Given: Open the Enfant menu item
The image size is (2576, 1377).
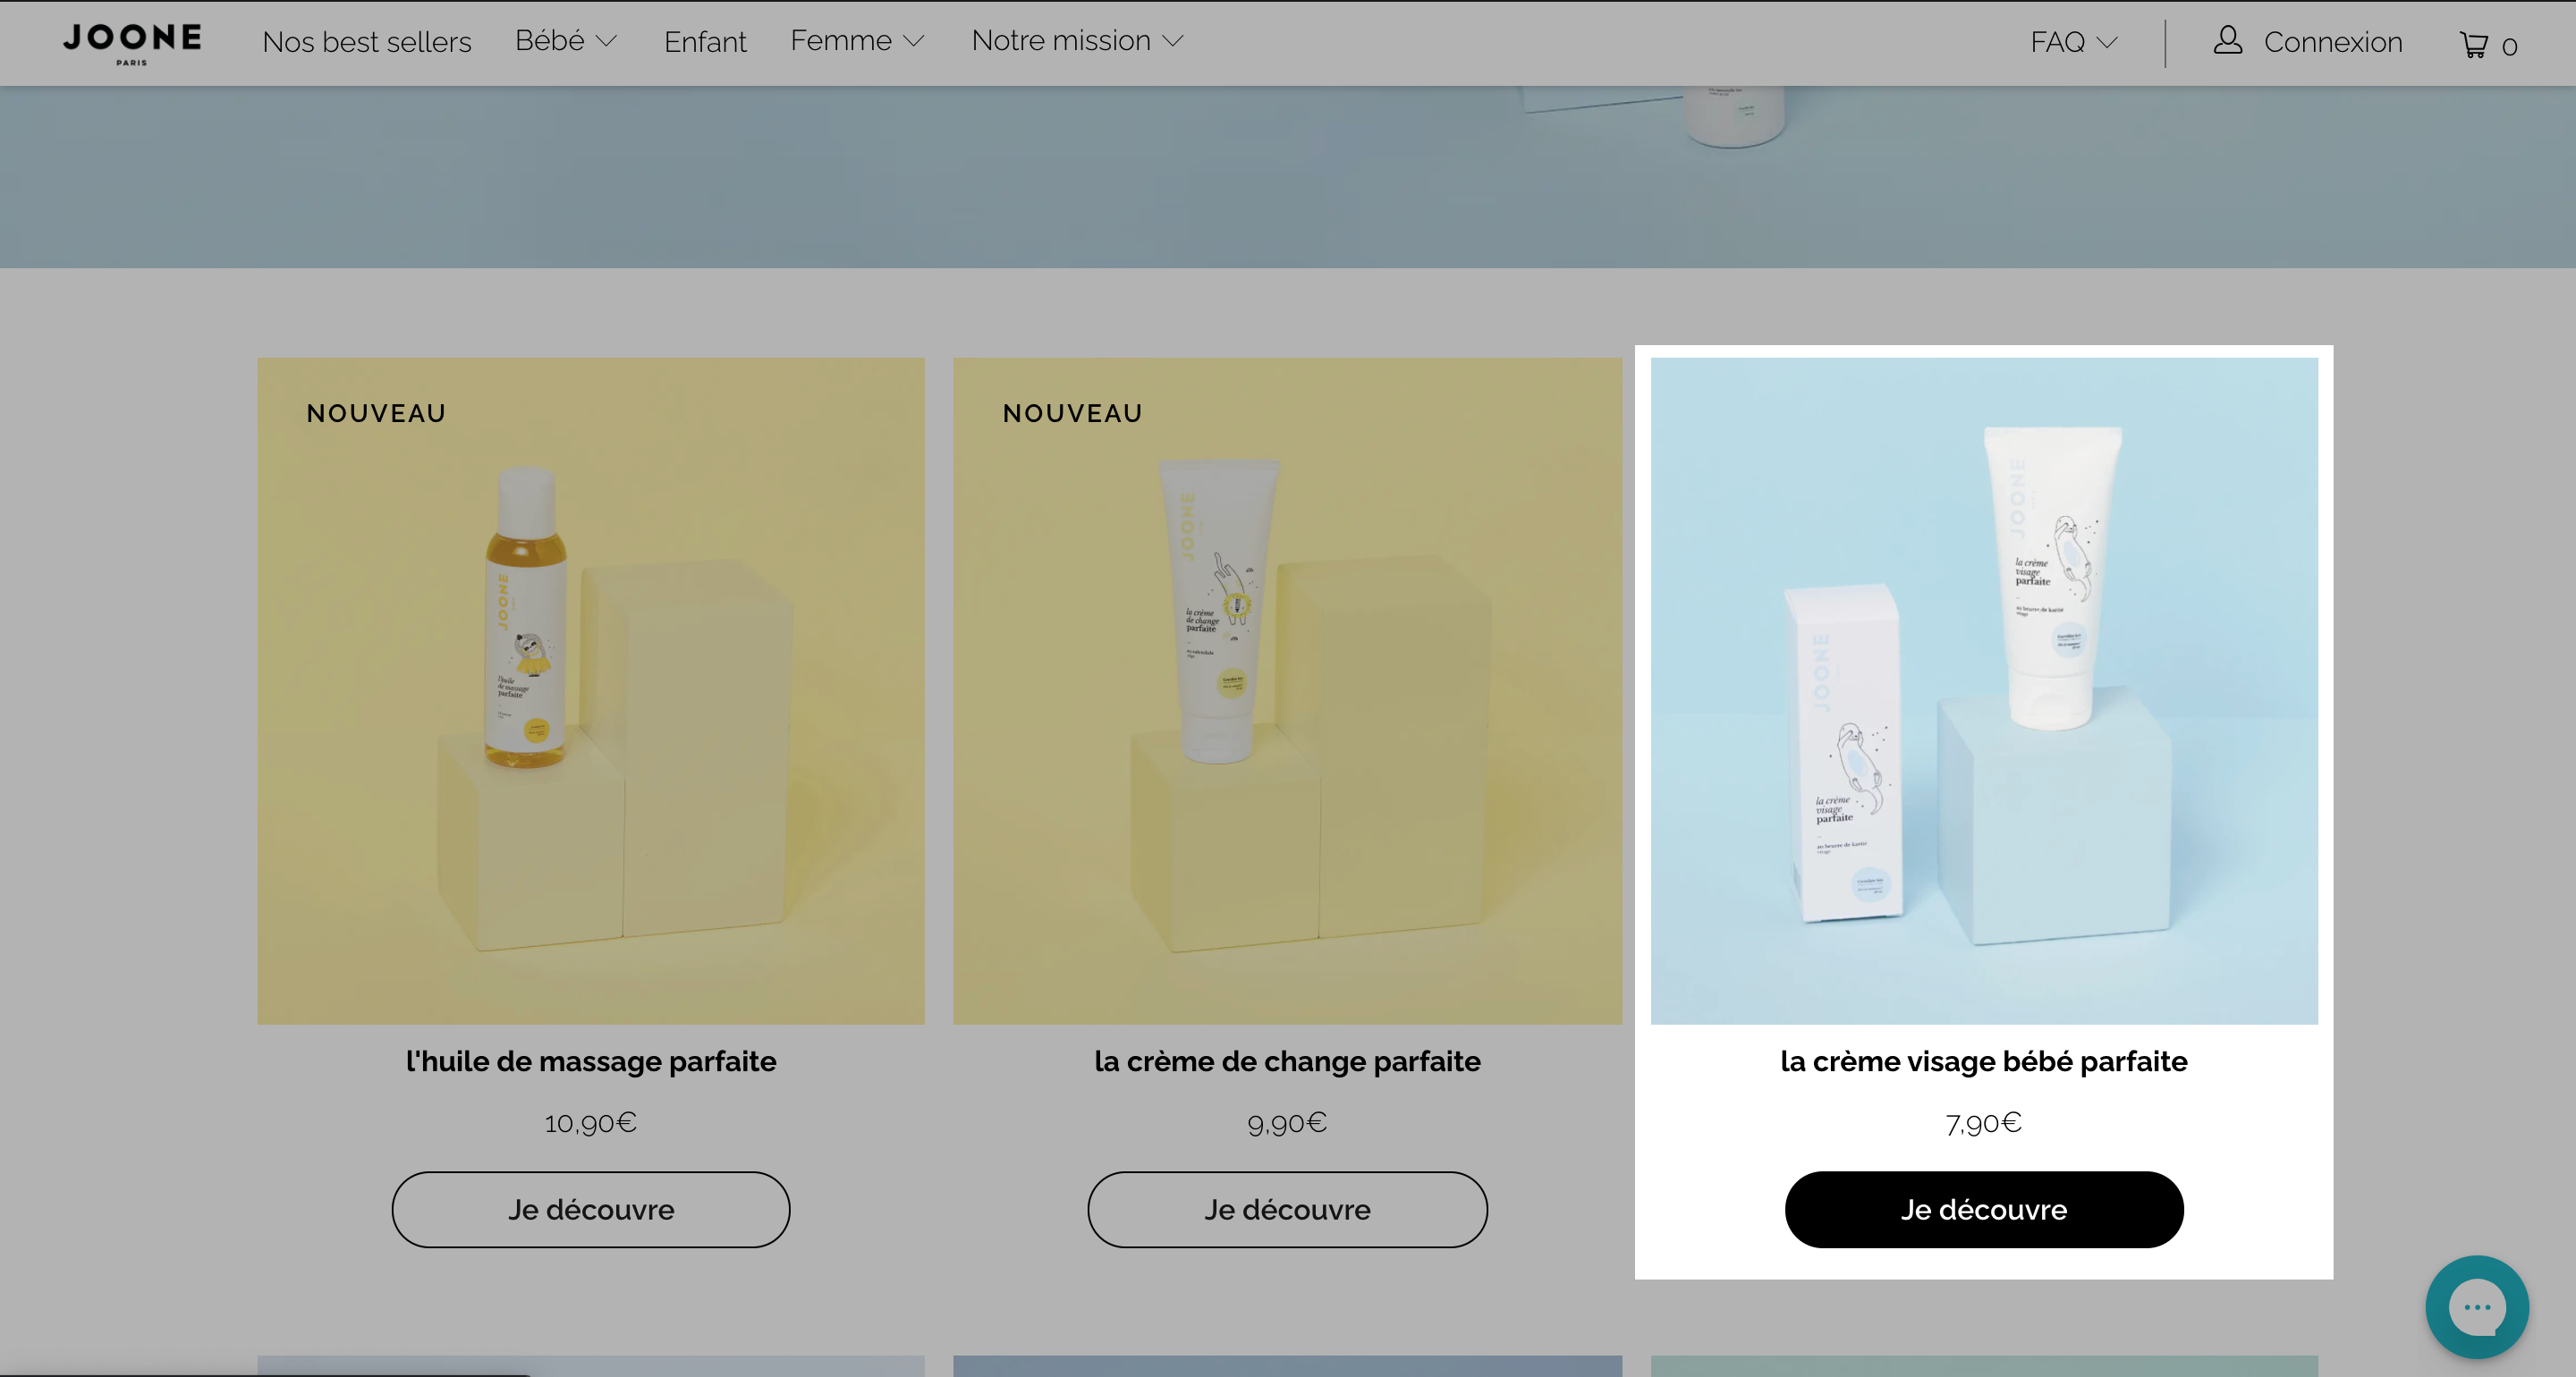Looking at the screenshot, I should tap(705, 42).
